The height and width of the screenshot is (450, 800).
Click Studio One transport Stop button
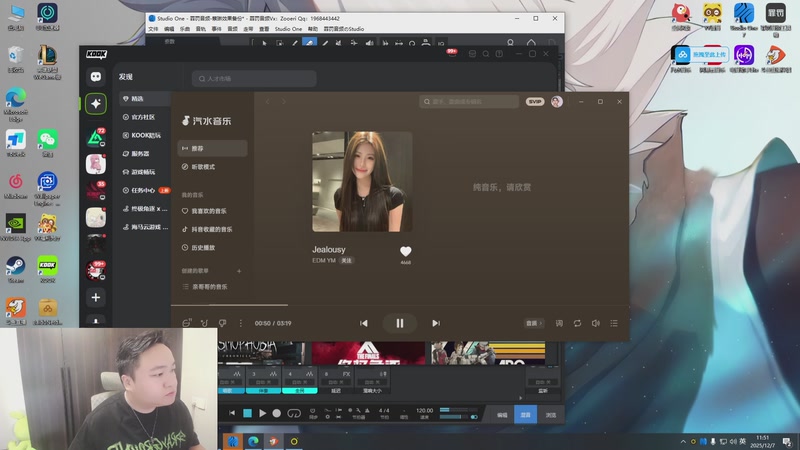(247, 413)
